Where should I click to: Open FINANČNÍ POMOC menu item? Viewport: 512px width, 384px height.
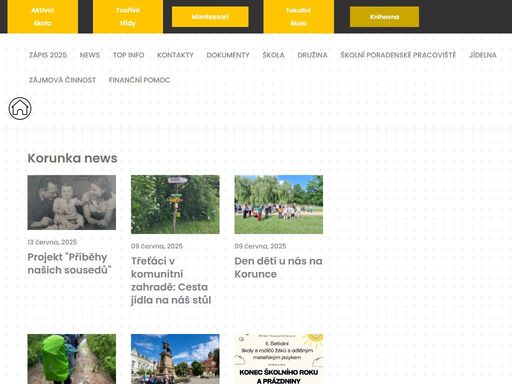tap(139, 80)
